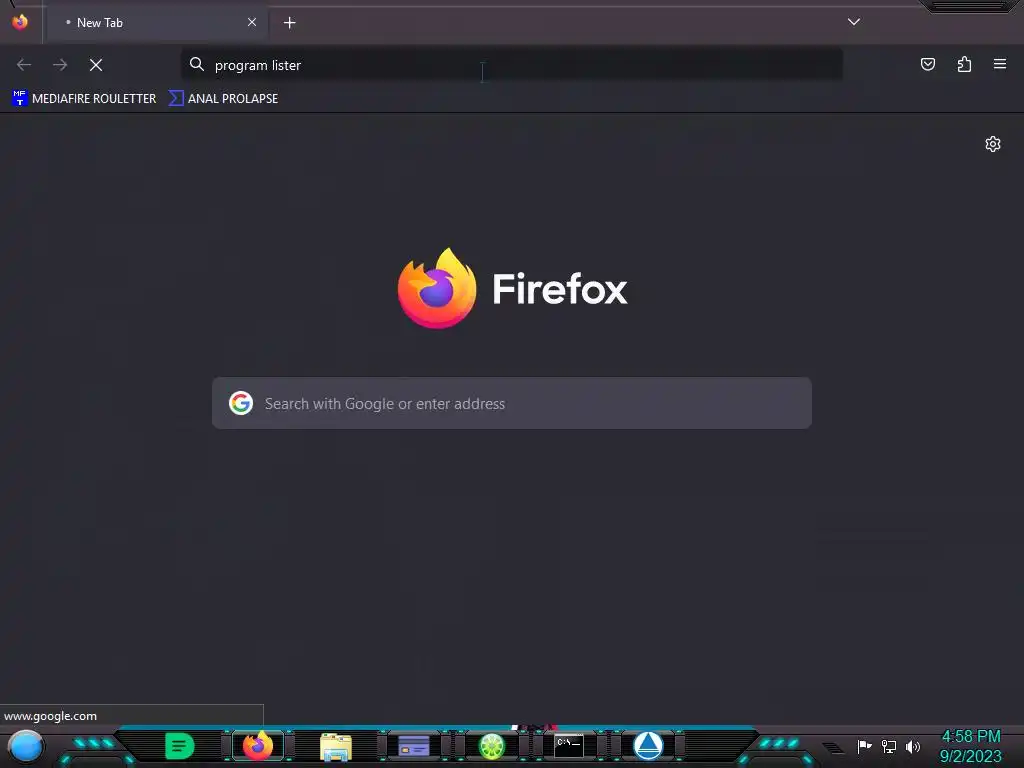
Task: Open the Extensions puzzle icon
Action: pyautogui.click(x=964, y=64)
